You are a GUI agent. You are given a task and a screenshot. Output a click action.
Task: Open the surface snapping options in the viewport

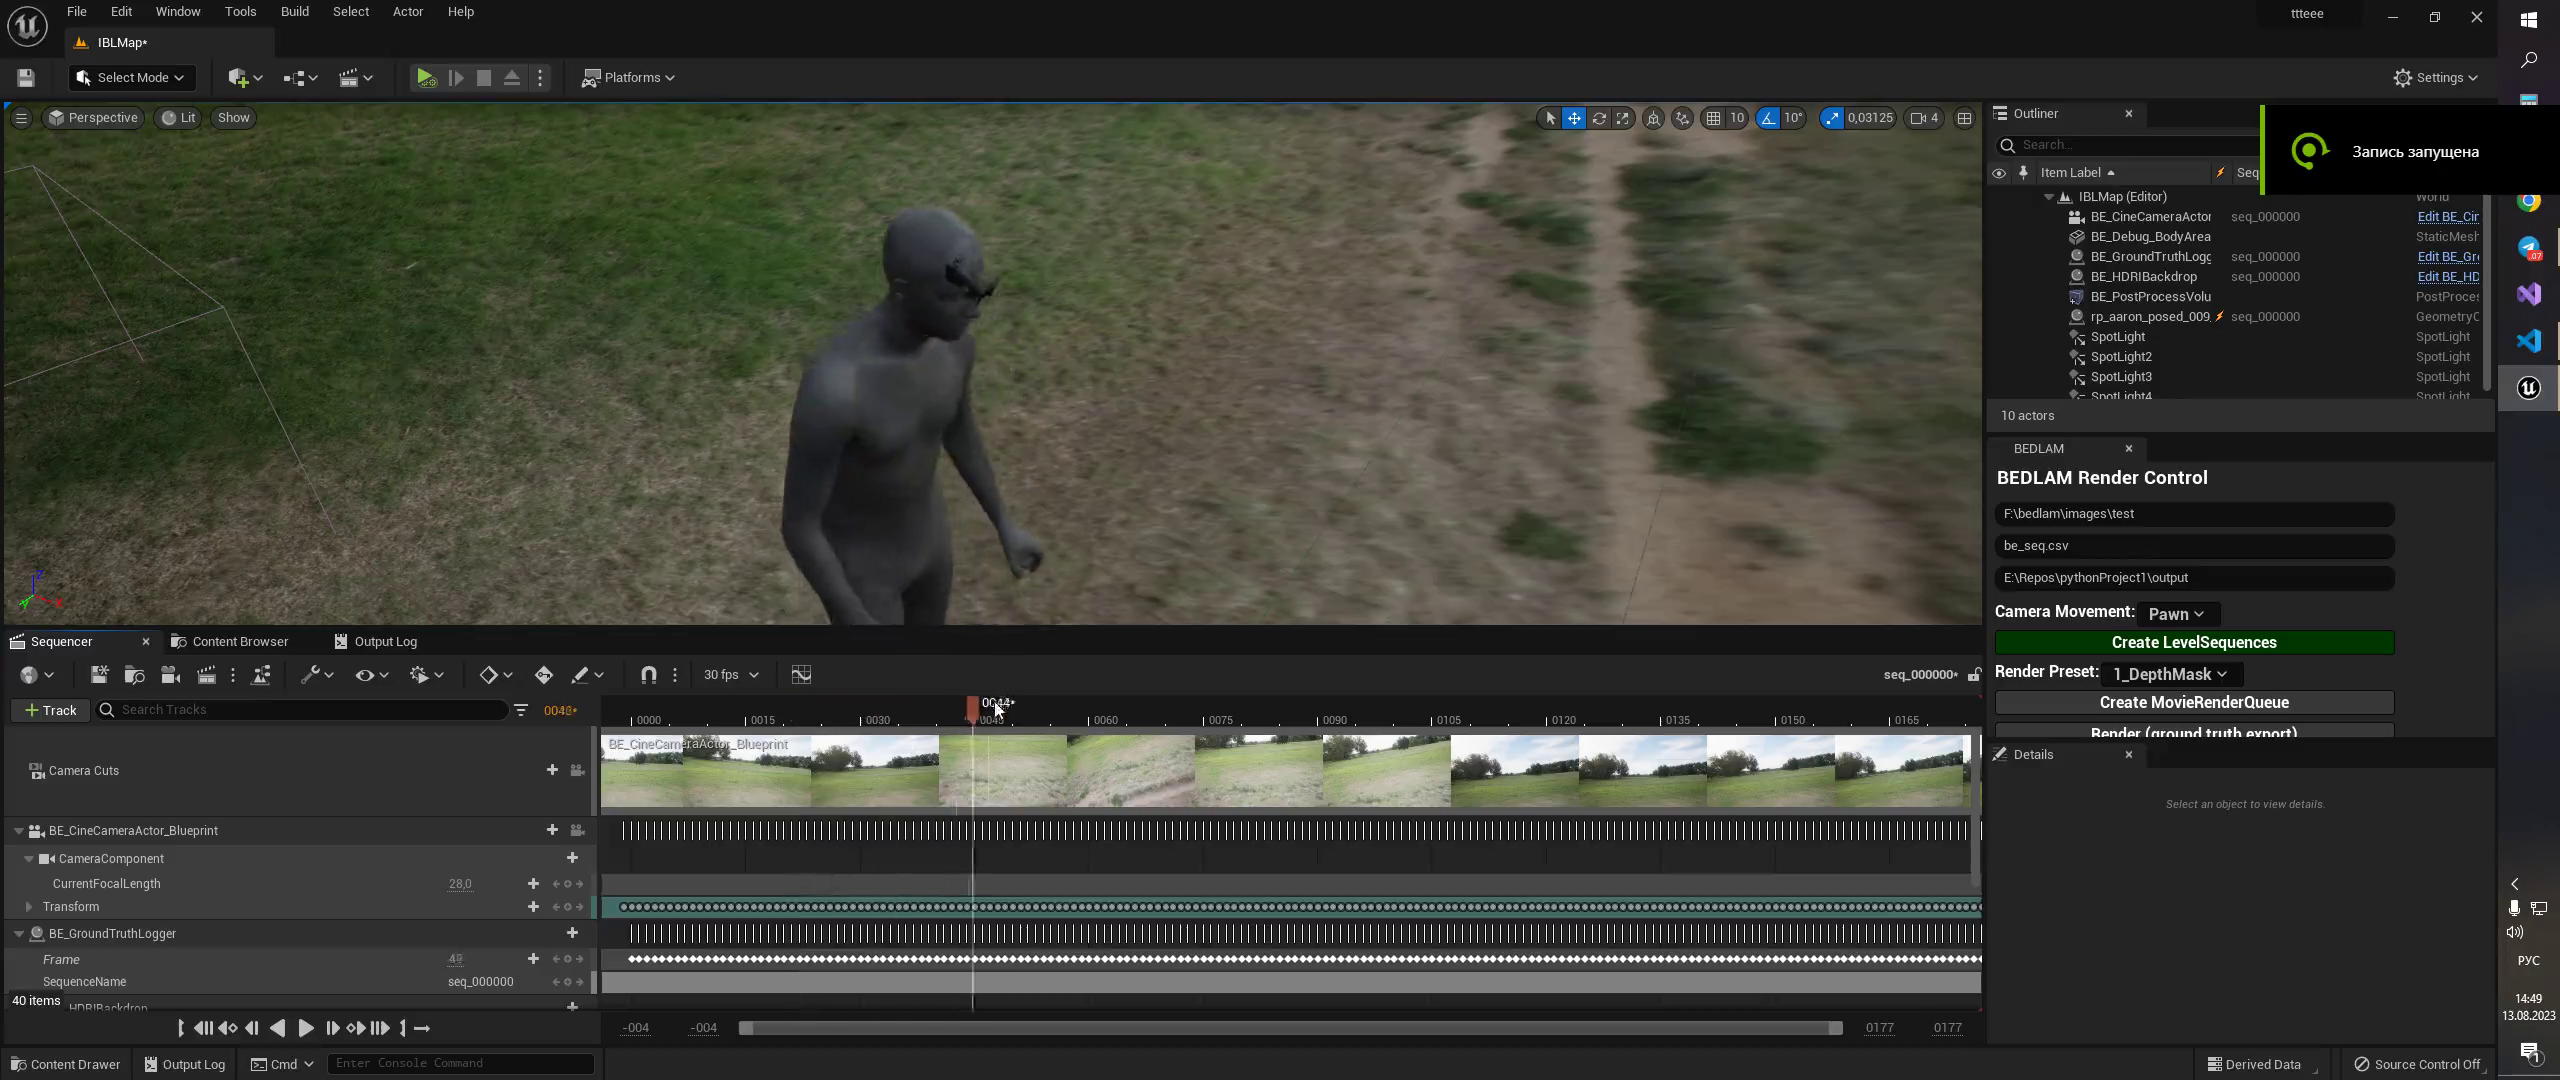[x=1683, y=118]
